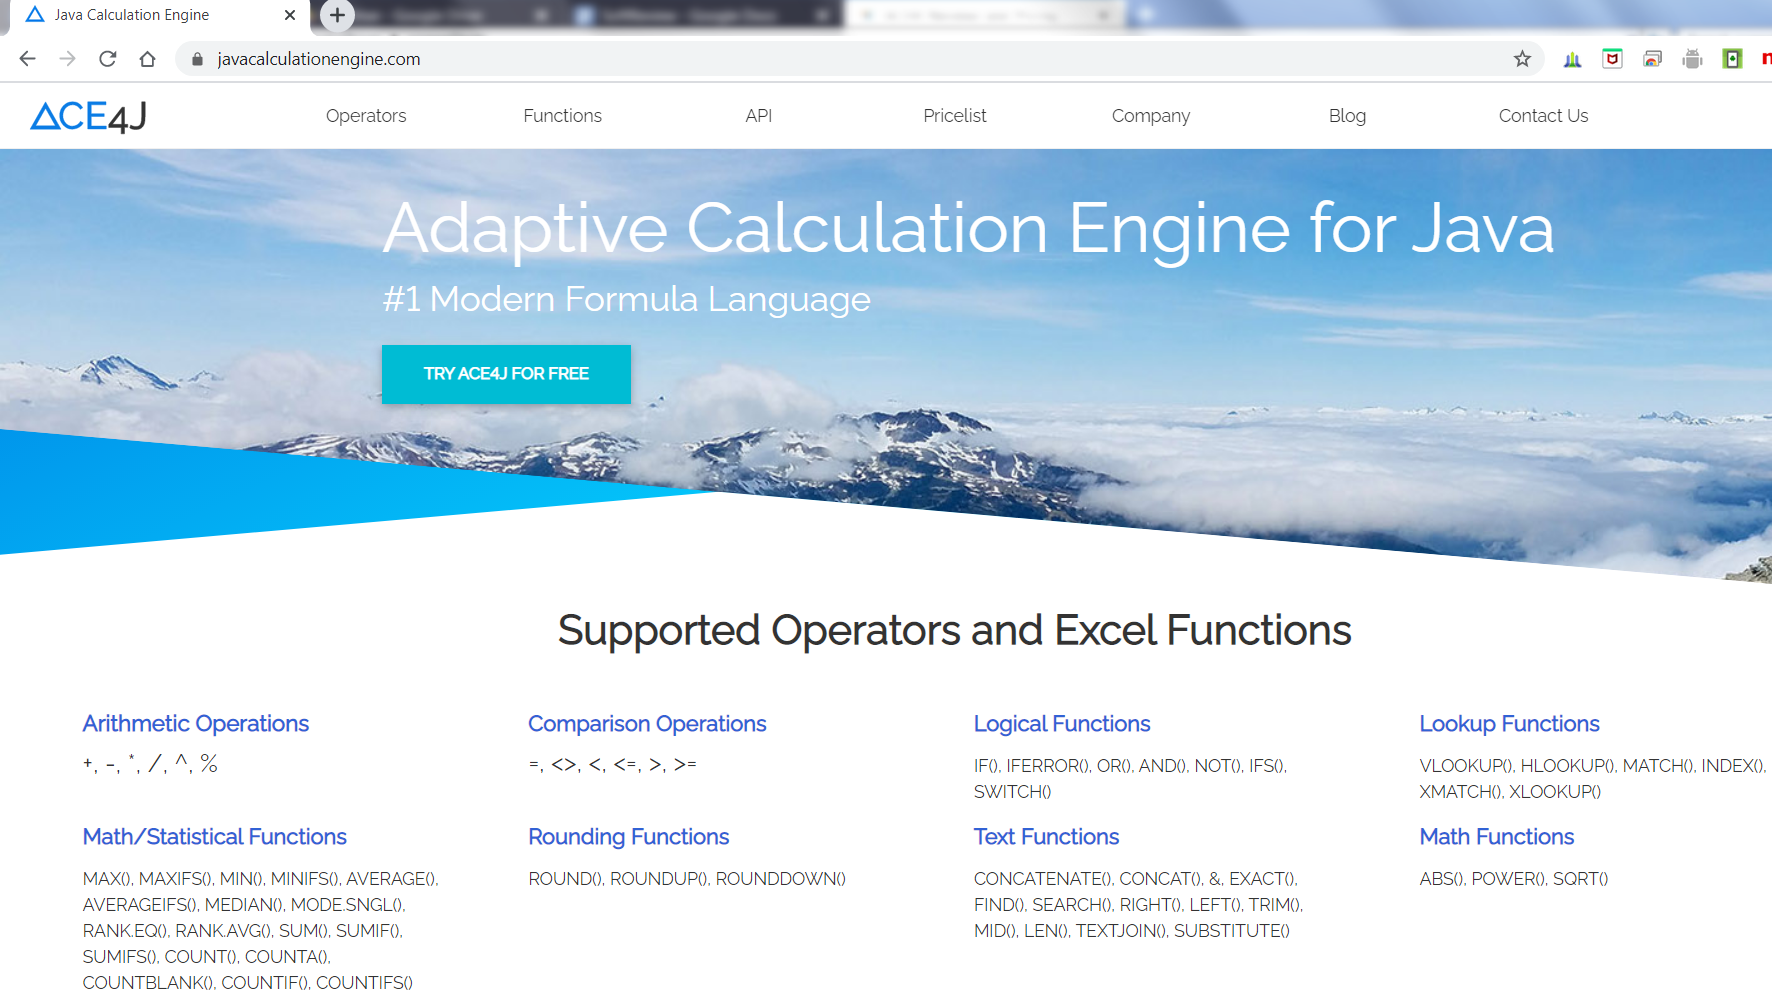1772x994 pixels.
Task: Reload the current page
Action: pyautogui.click(x=107, y=59)
